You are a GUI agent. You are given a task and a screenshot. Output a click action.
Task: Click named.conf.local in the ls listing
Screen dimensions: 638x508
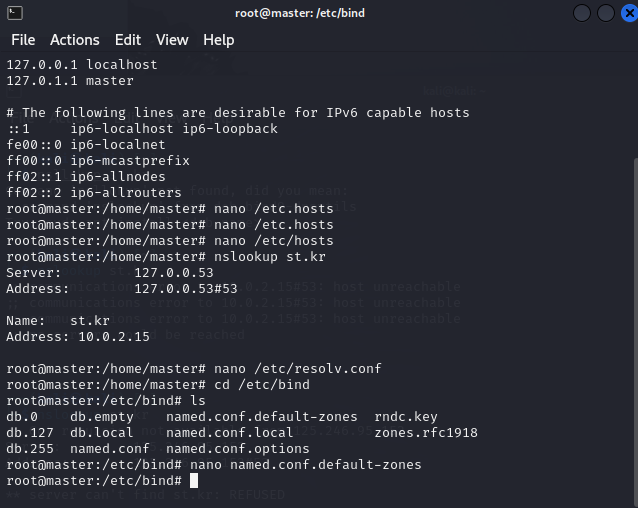pyautogui.click(x=229, y=432)
